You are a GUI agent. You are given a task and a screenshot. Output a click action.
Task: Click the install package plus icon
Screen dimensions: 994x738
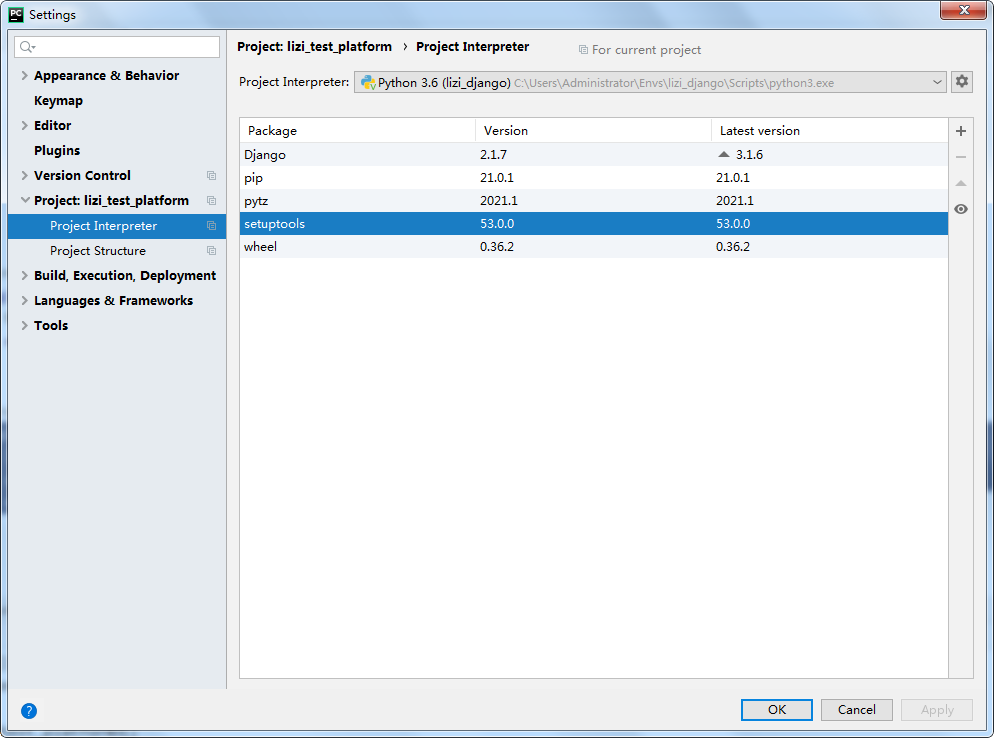pos(960,131)
